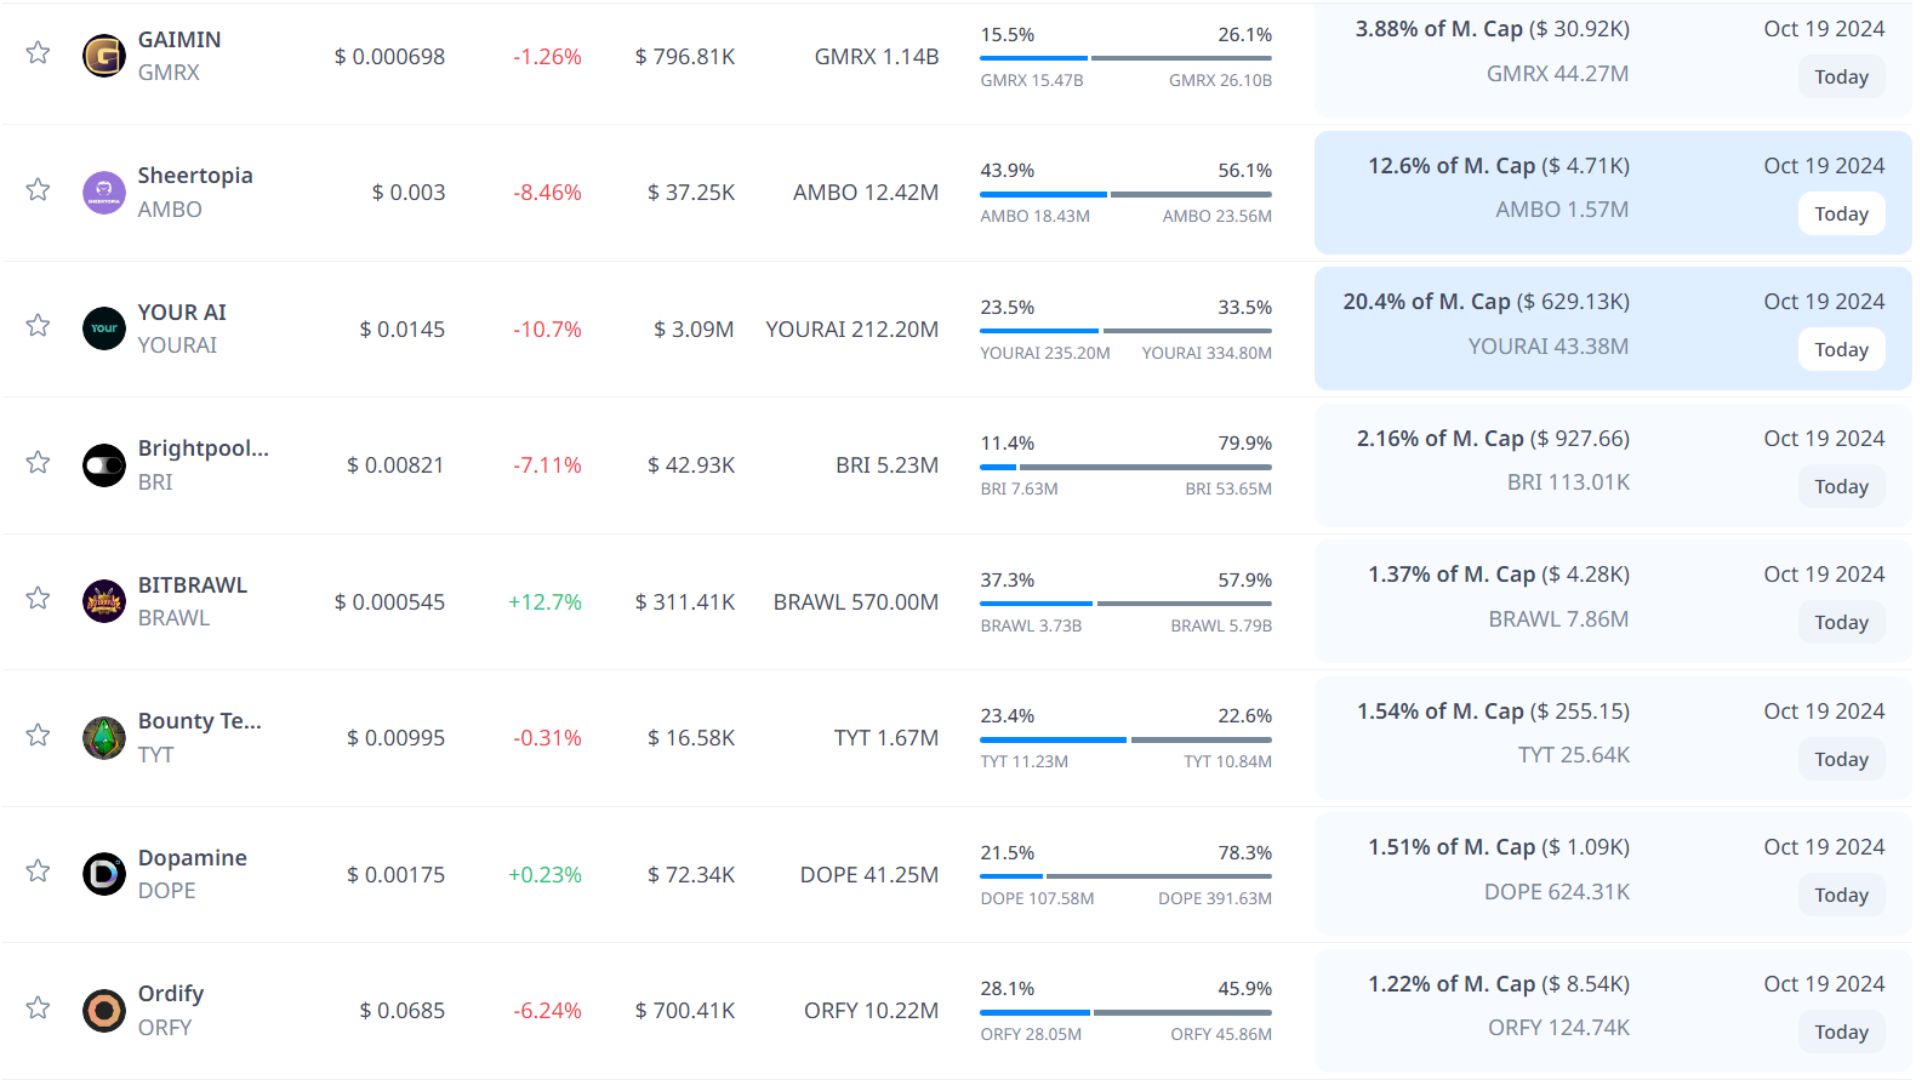Click the YOUR AI logo icon
Image resolution: width=1920 pixels, height=1080 pixels.
click(104, 329)
